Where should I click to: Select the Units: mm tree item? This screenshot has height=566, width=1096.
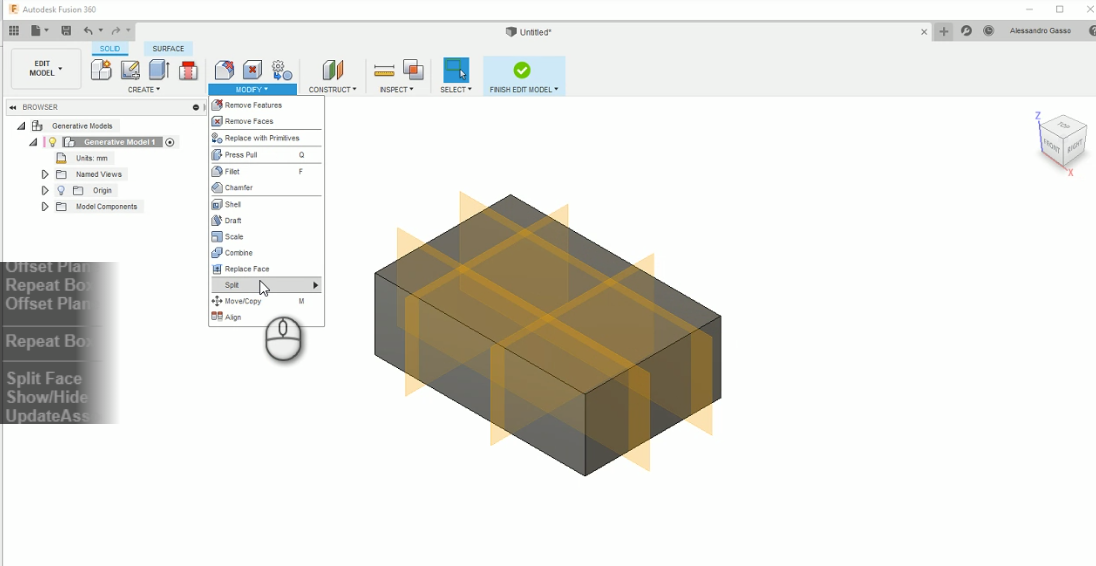pos(92,158)
